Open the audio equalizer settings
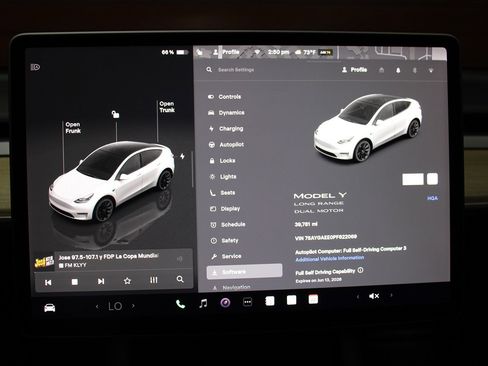This screenshot has width=488, height=366. point(153,280)
